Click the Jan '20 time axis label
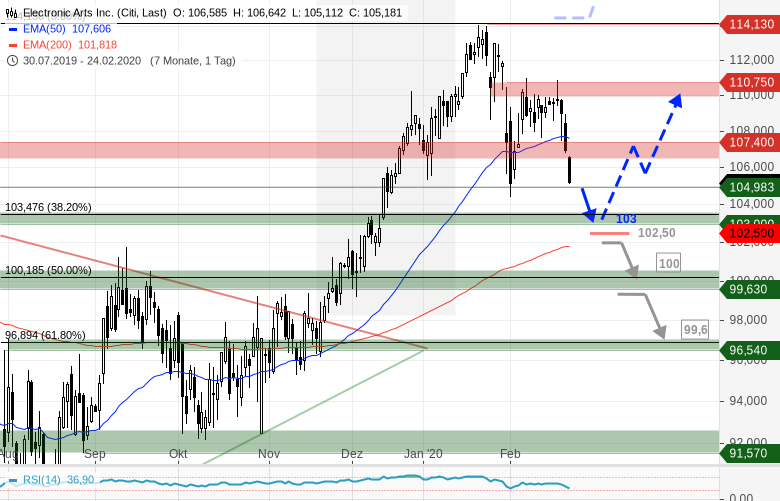This screenshot has width=780, height=501. click(422, 453)
